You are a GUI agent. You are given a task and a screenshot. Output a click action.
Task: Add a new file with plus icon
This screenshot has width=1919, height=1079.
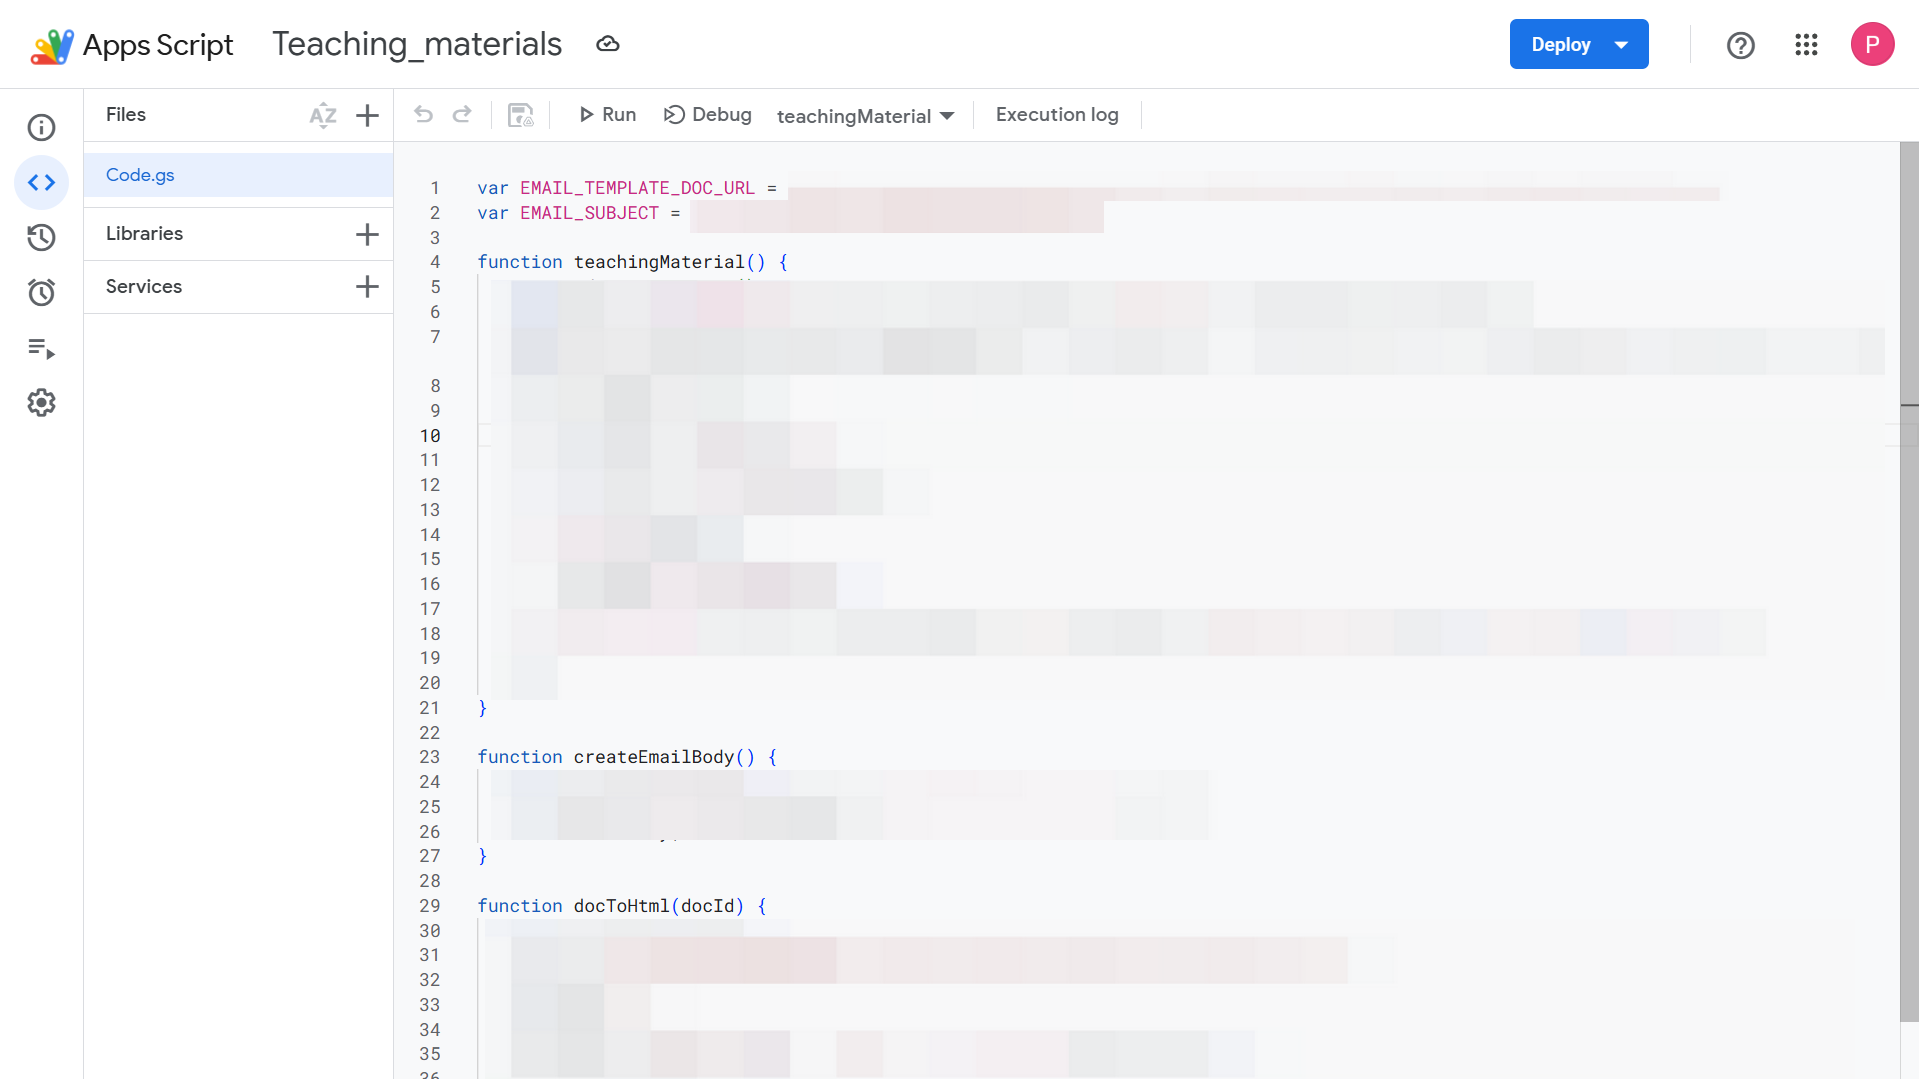coord(367,115)
